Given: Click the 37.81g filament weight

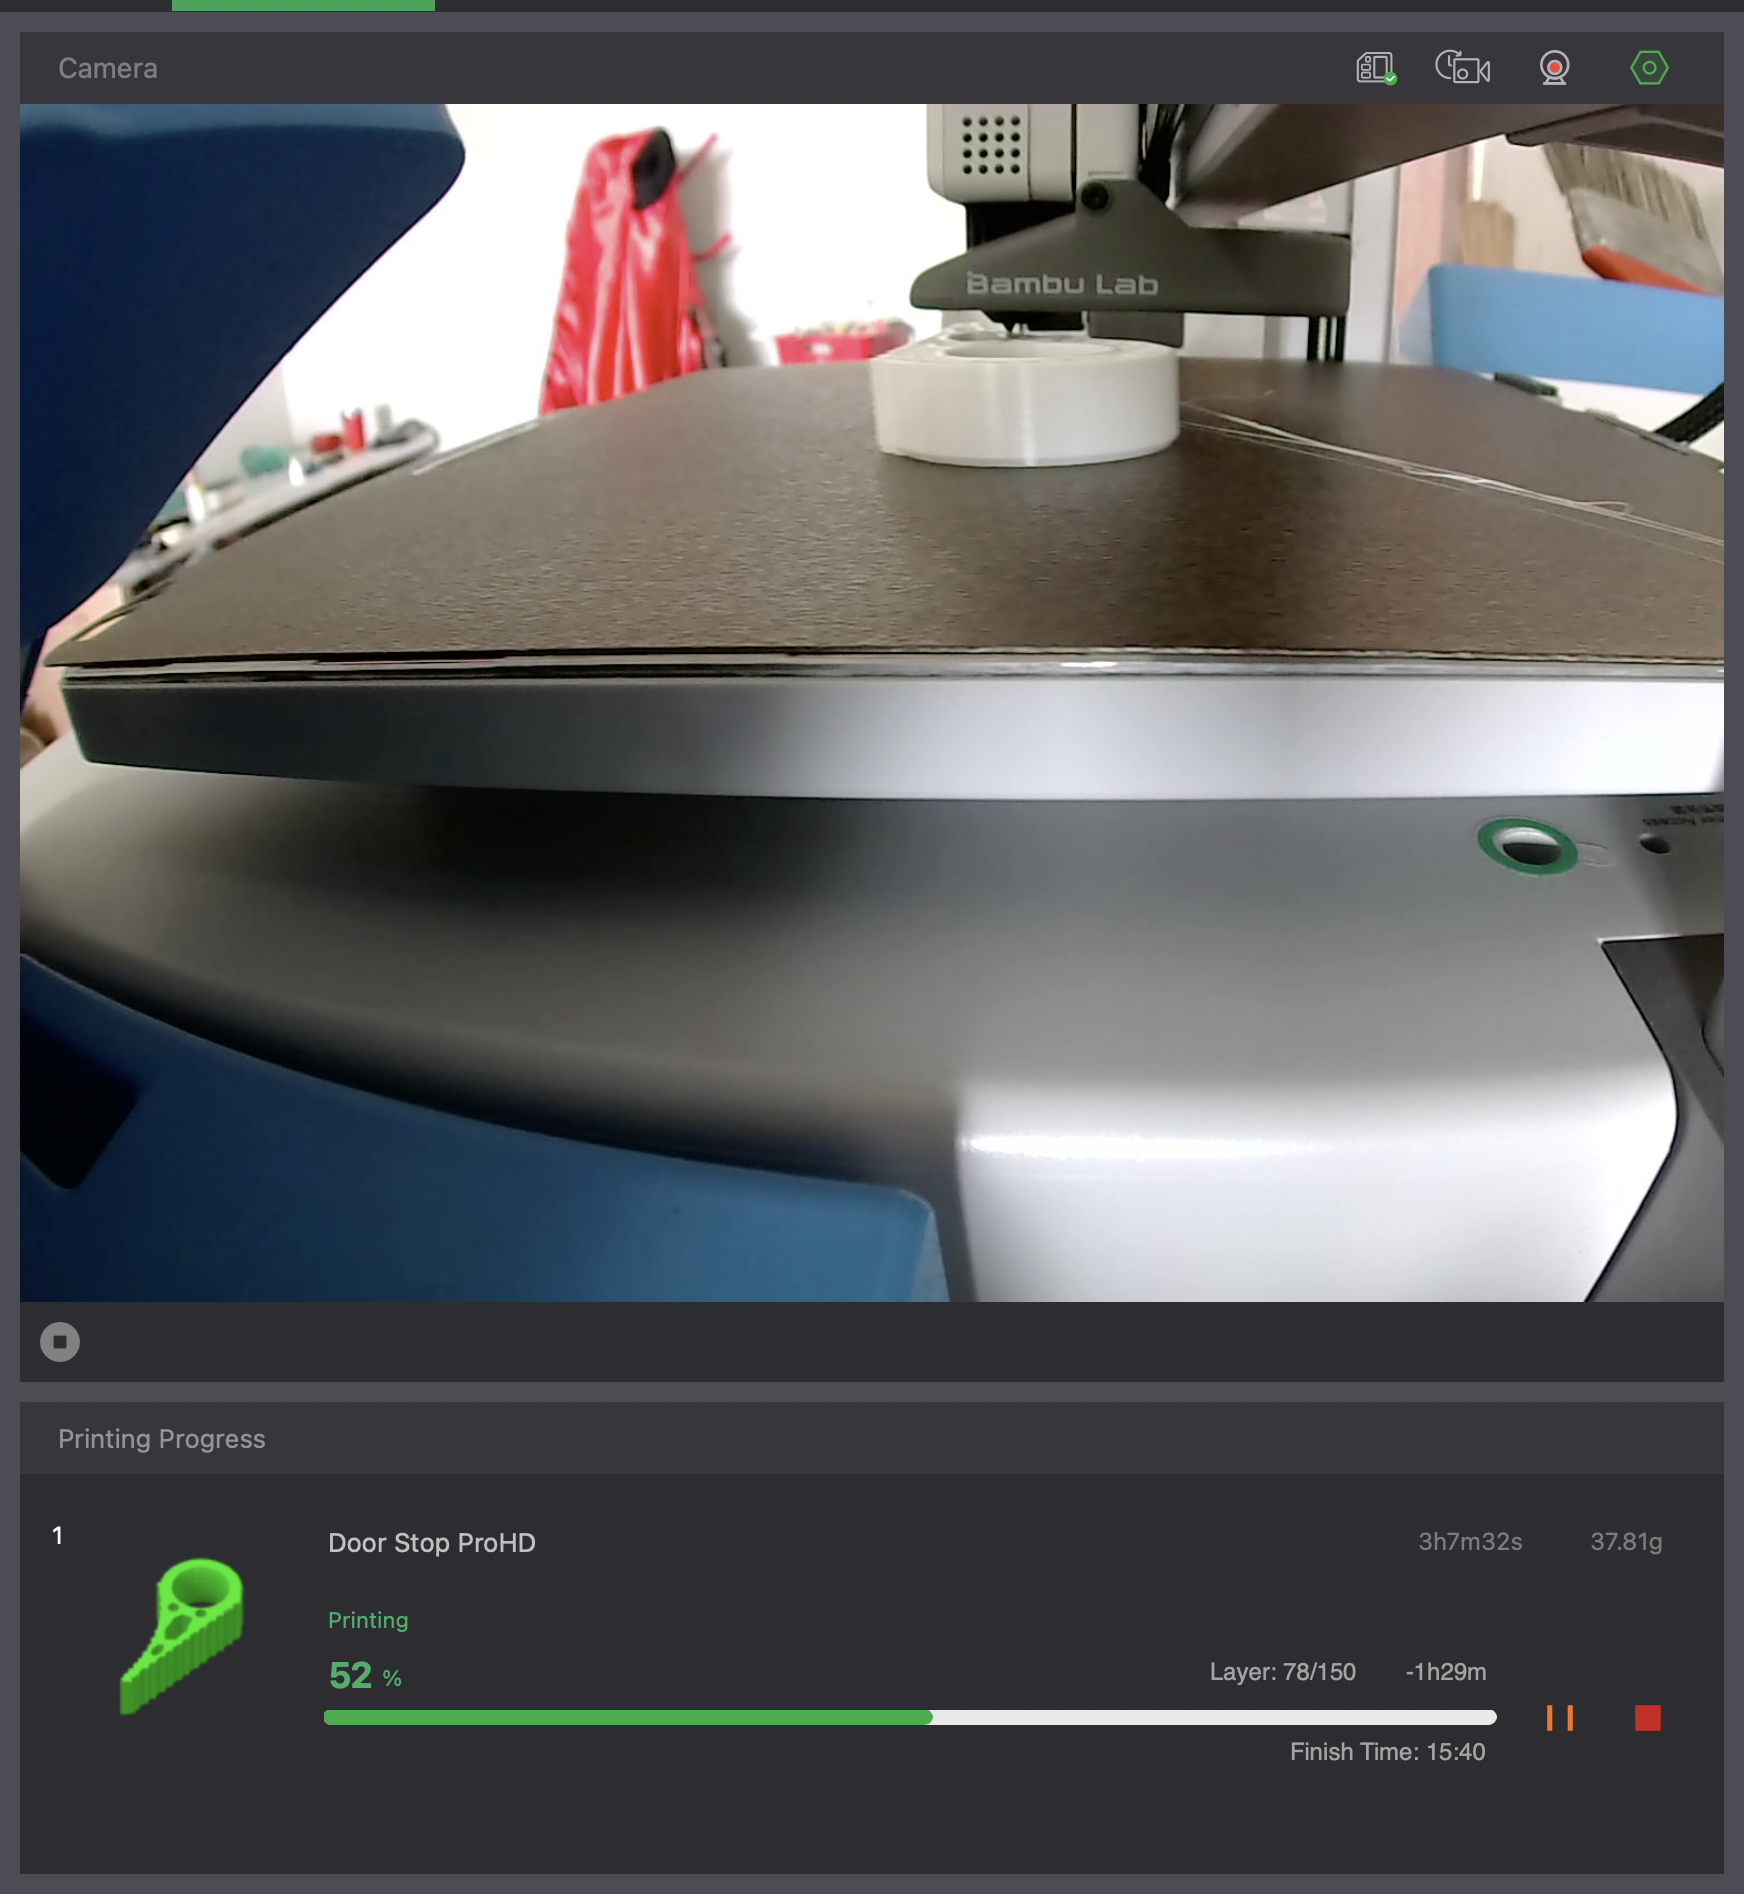Looking at the screenshot, I should coord(1626,1542).
